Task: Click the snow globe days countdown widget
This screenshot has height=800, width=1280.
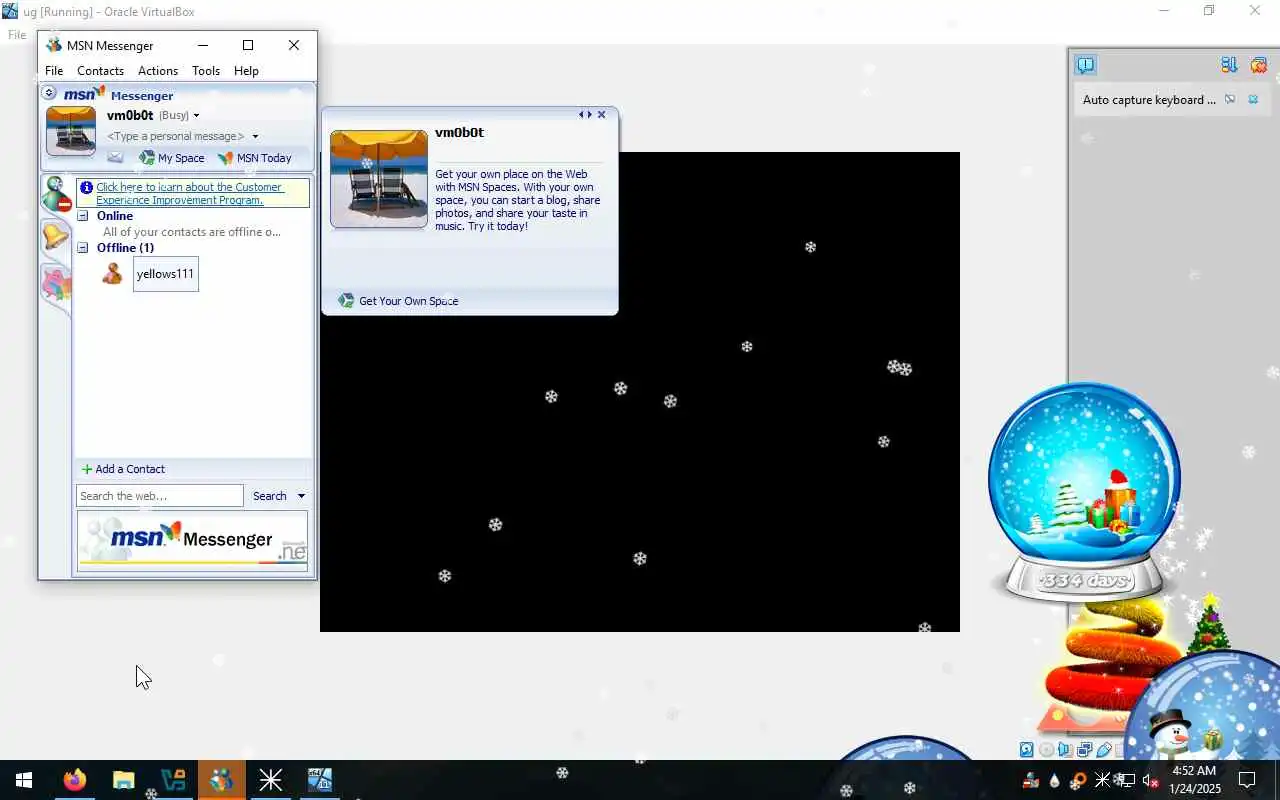Action: (x=1084, y=492)
